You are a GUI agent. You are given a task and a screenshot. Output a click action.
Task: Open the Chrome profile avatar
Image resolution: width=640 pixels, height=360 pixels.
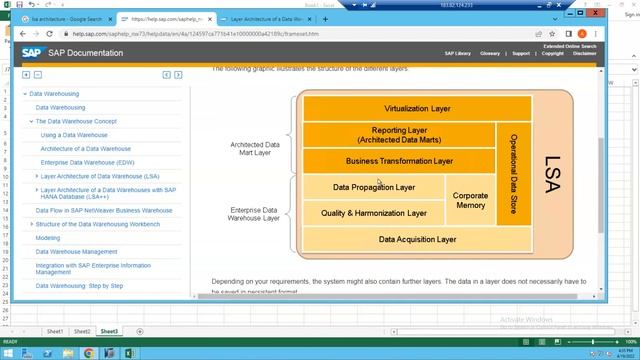pyautogui.click(x=582, y=34)
